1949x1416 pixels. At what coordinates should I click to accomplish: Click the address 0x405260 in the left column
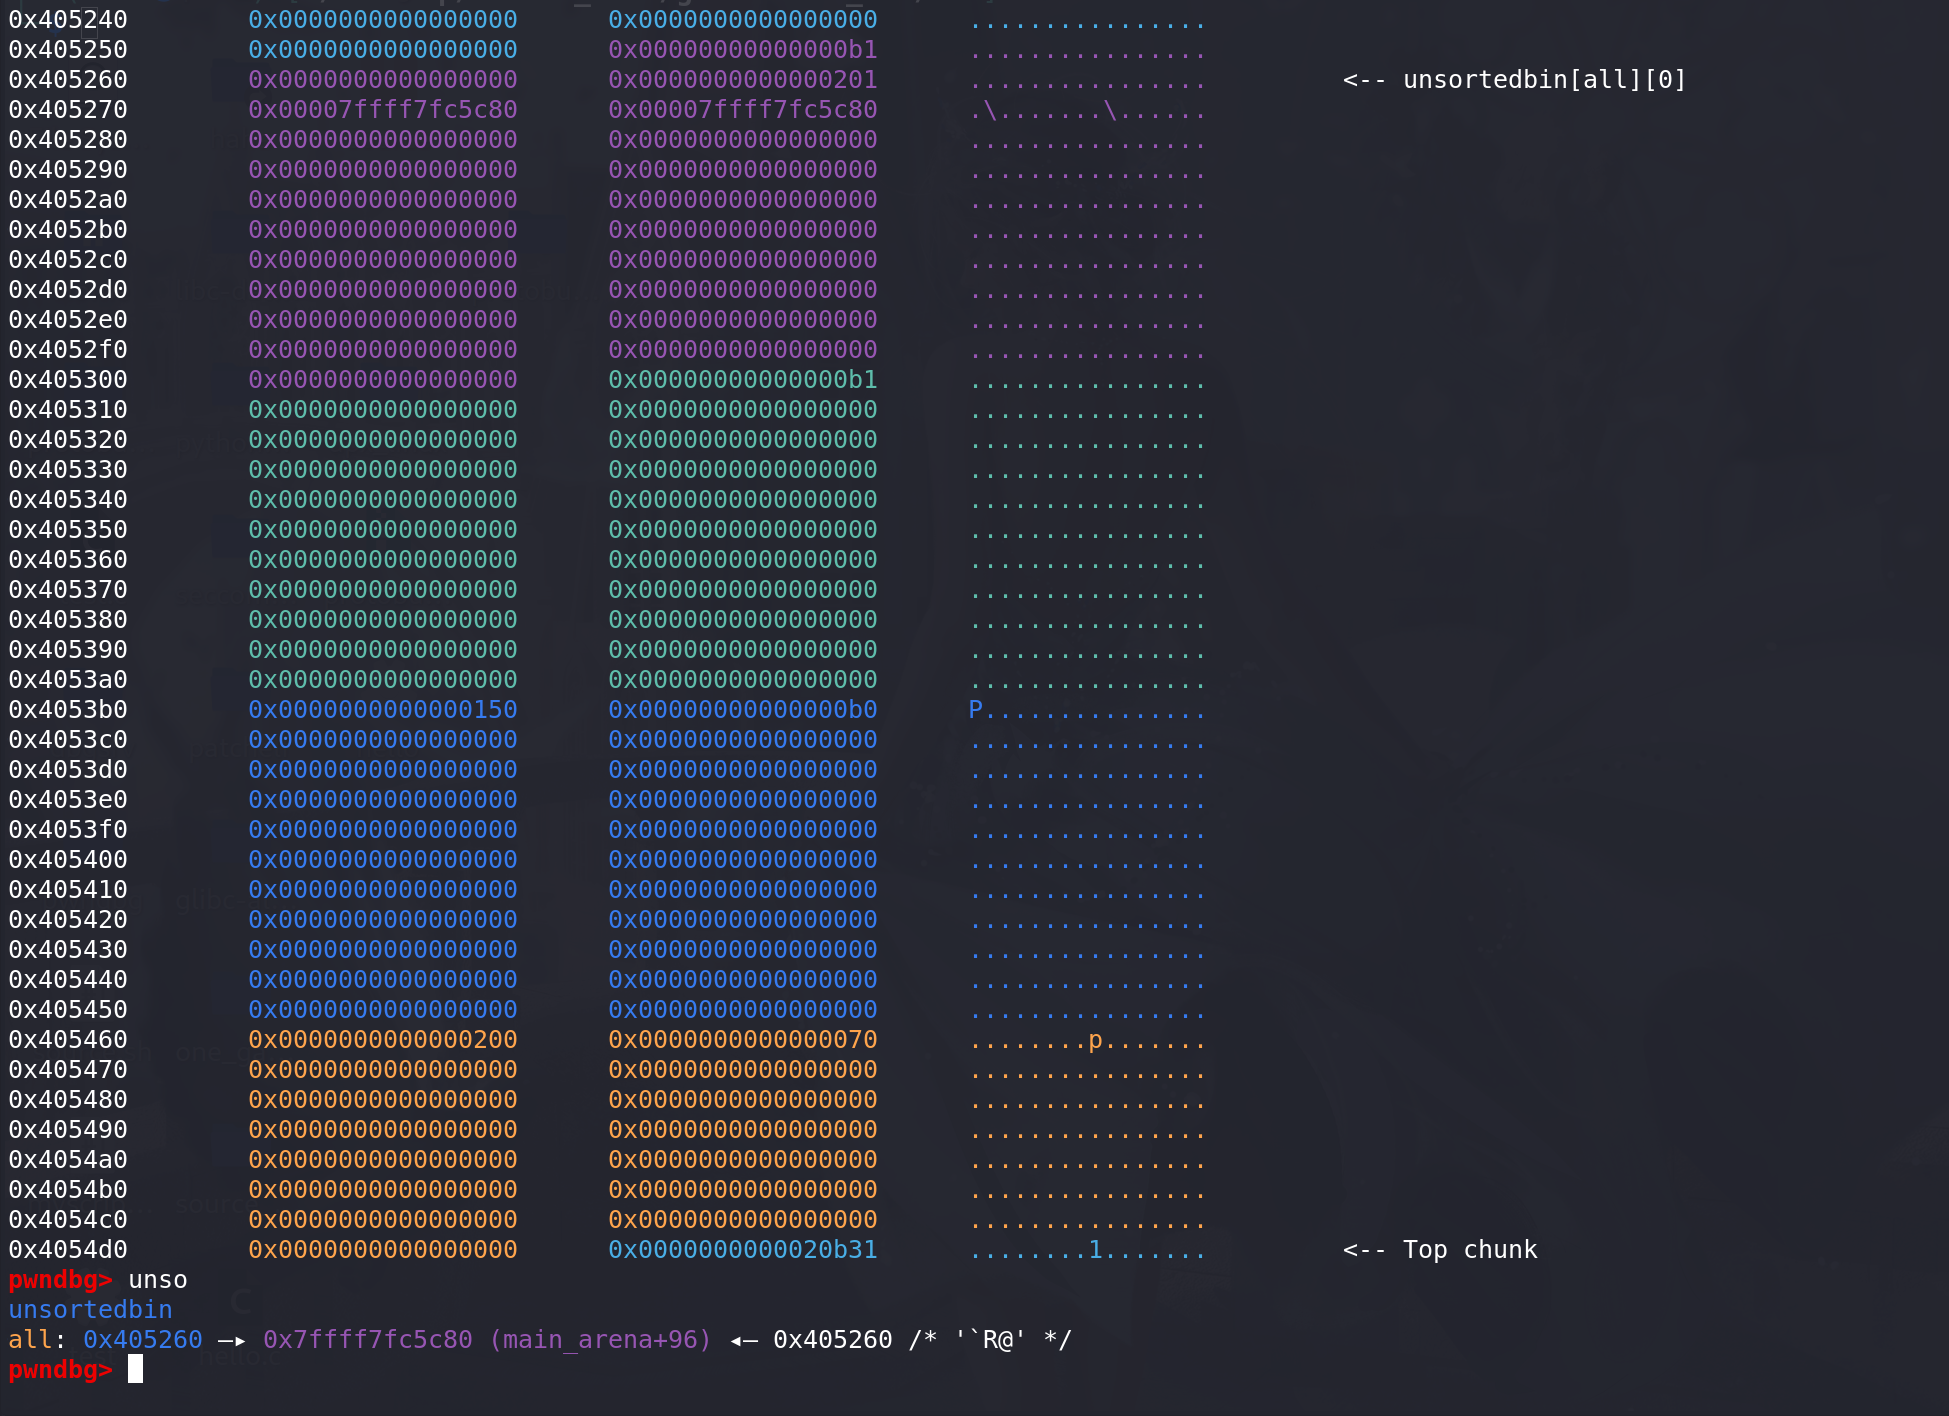click(68, 80)
